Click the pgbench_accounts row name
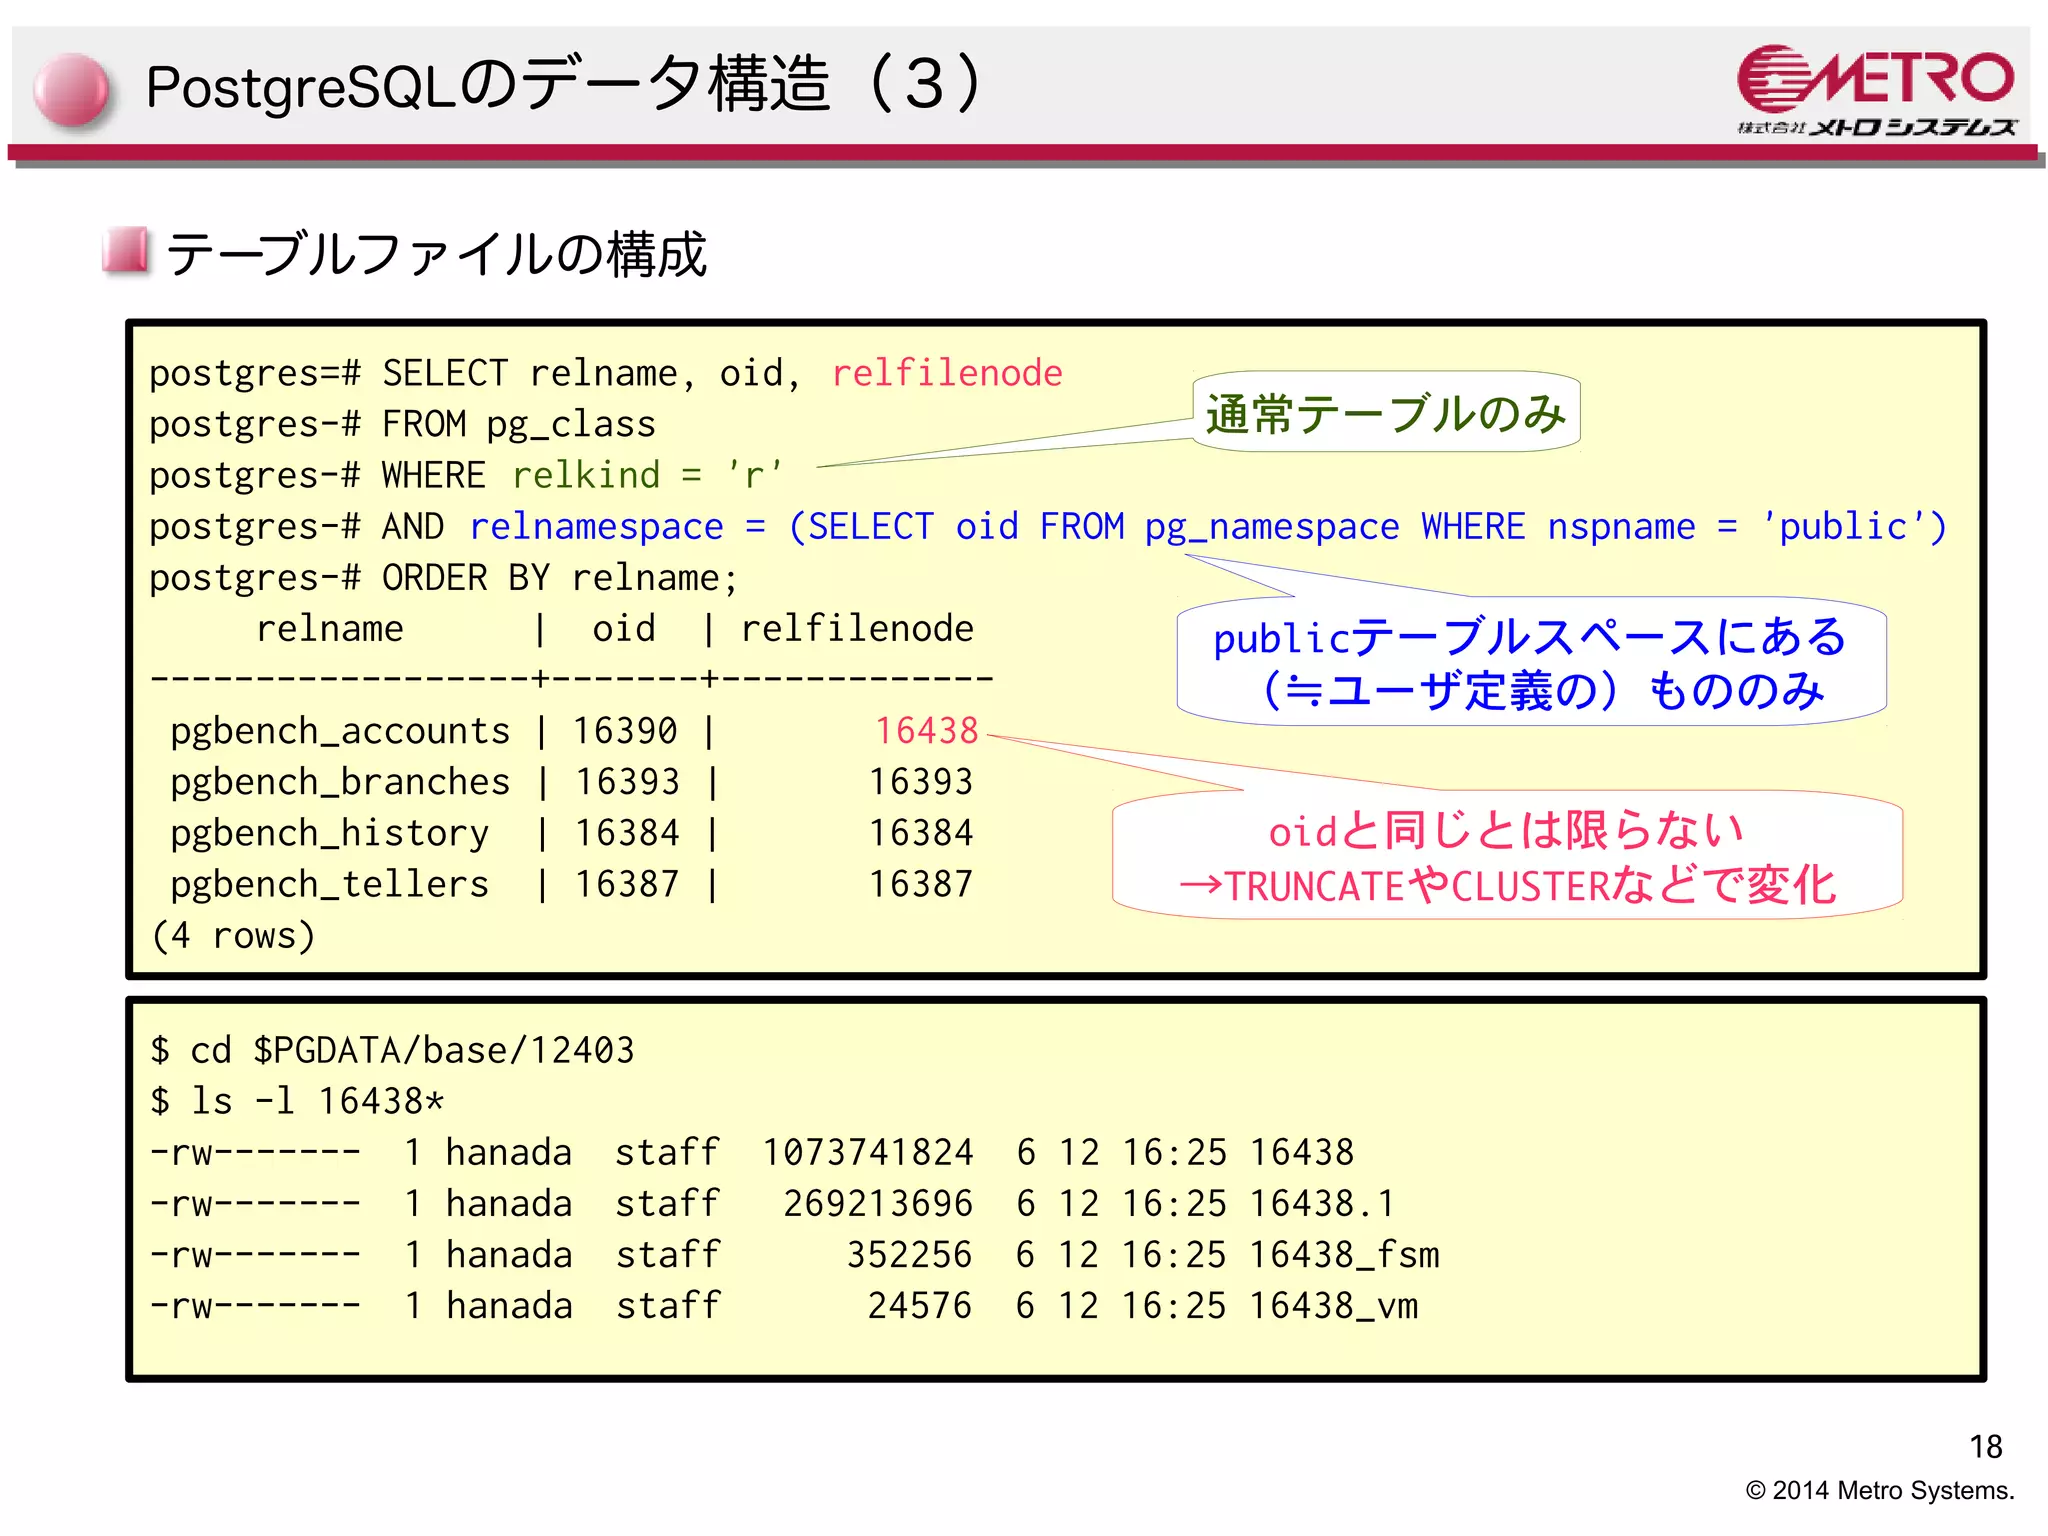 coord(340,732)
